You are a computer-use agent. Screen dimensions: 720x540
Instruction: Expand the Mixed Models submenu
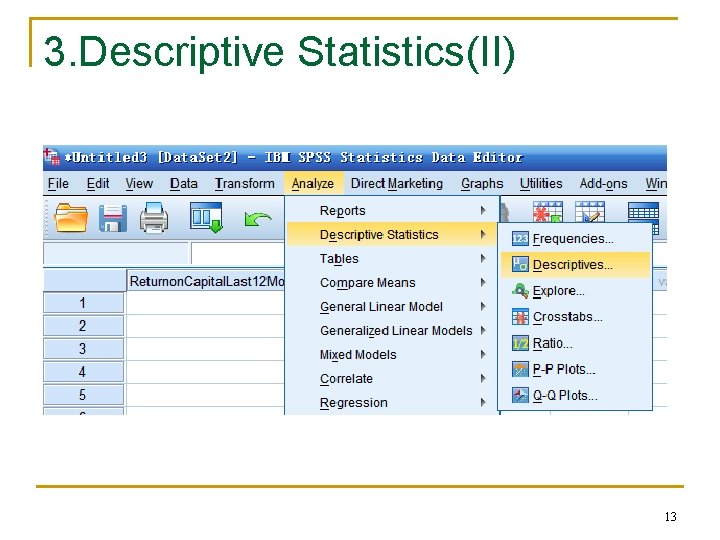coord(392,354)
